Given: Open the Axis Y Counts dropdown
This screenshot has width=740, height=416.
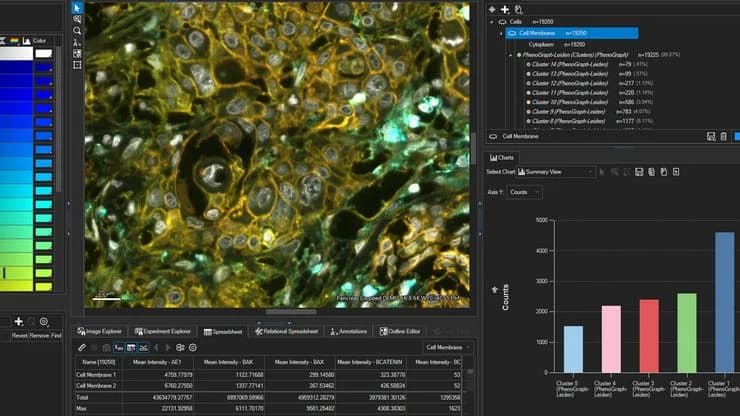Looking at the screenshot, I should tap(524, 192).
